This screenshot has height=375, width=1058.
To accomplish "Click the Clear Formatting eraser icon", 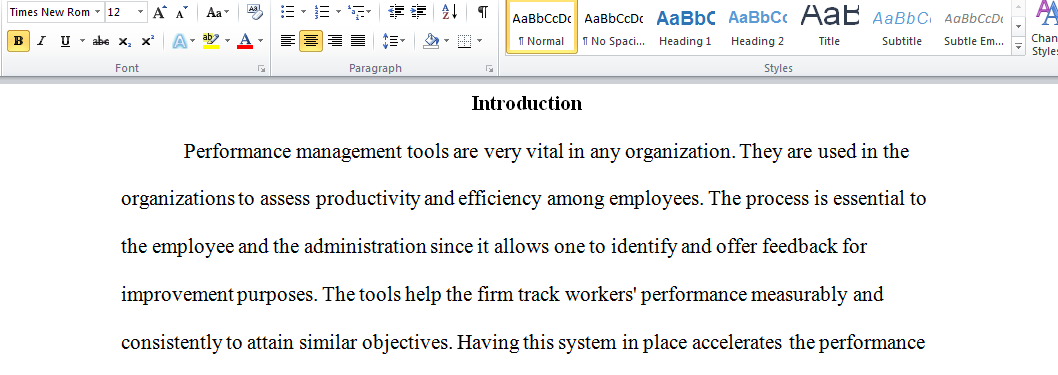I will [255, 12].
